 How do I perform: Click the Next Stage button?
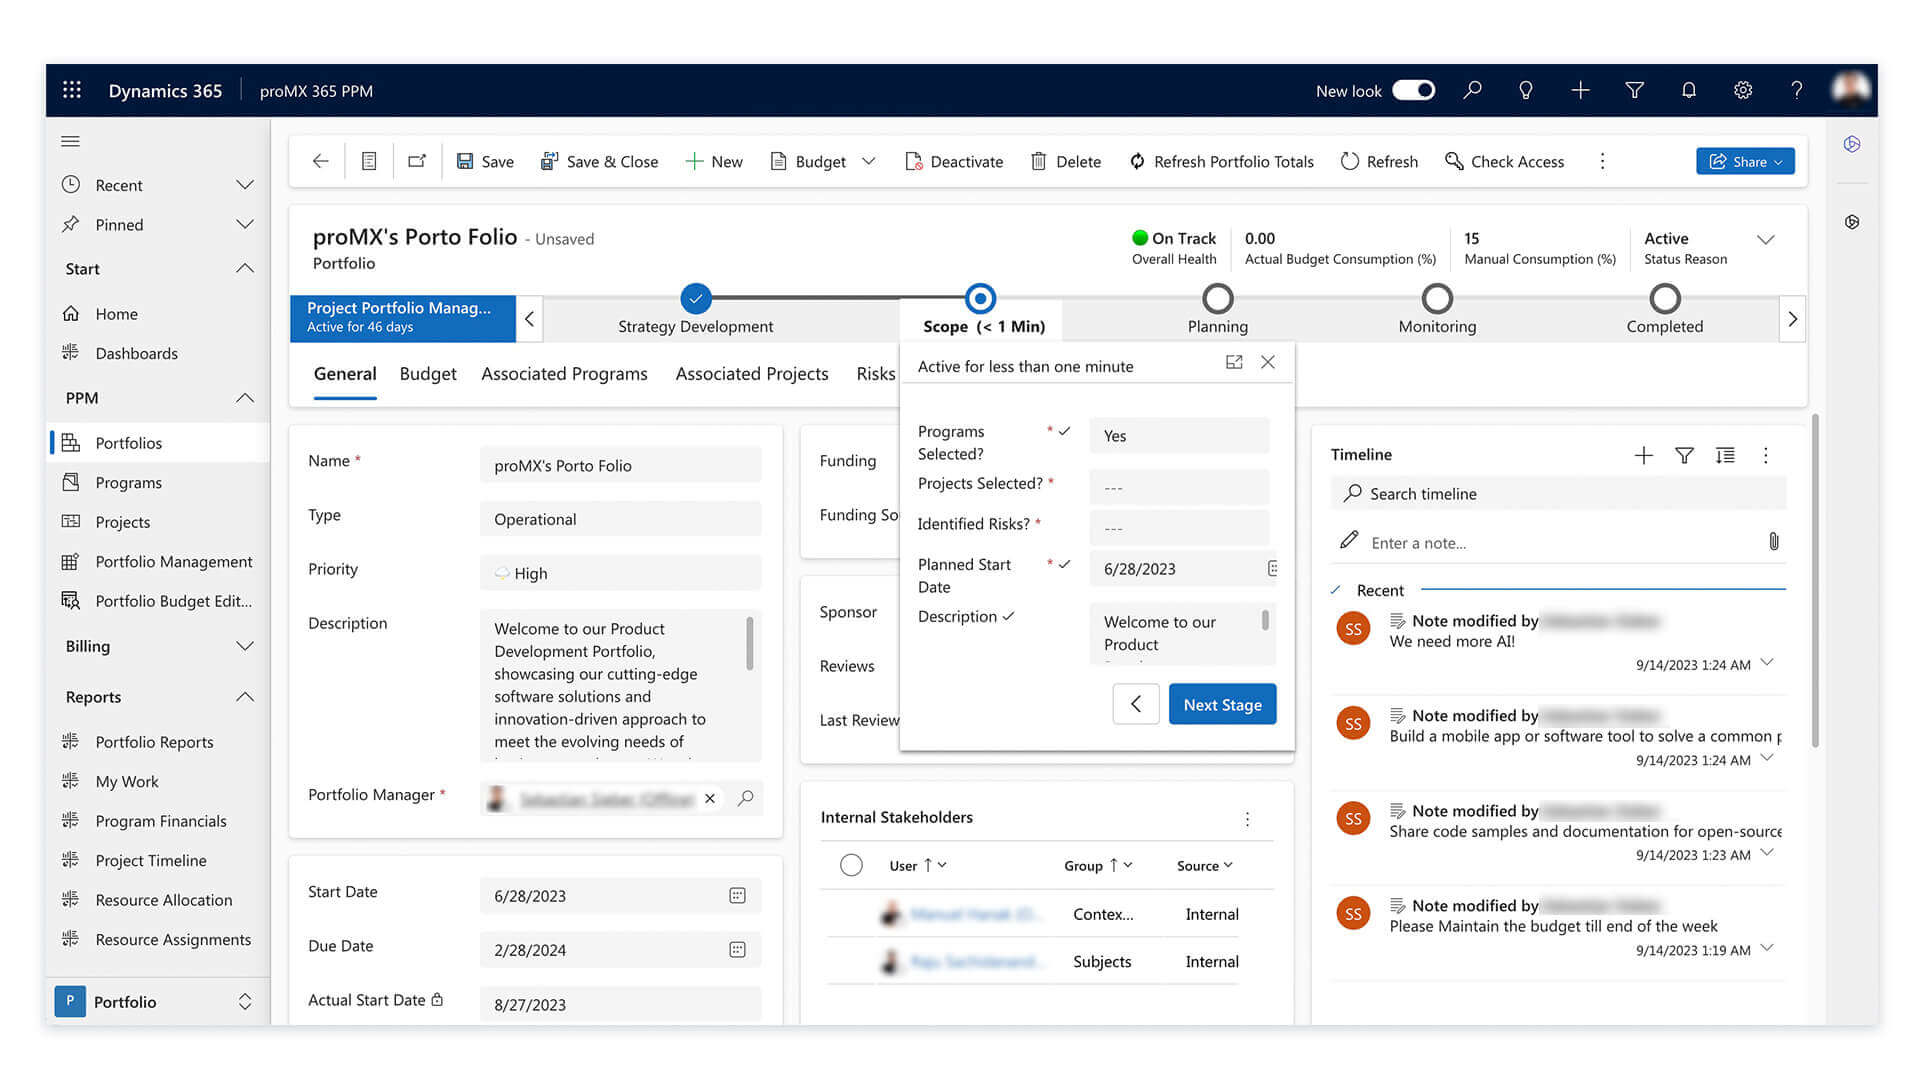click(1222, 704)
